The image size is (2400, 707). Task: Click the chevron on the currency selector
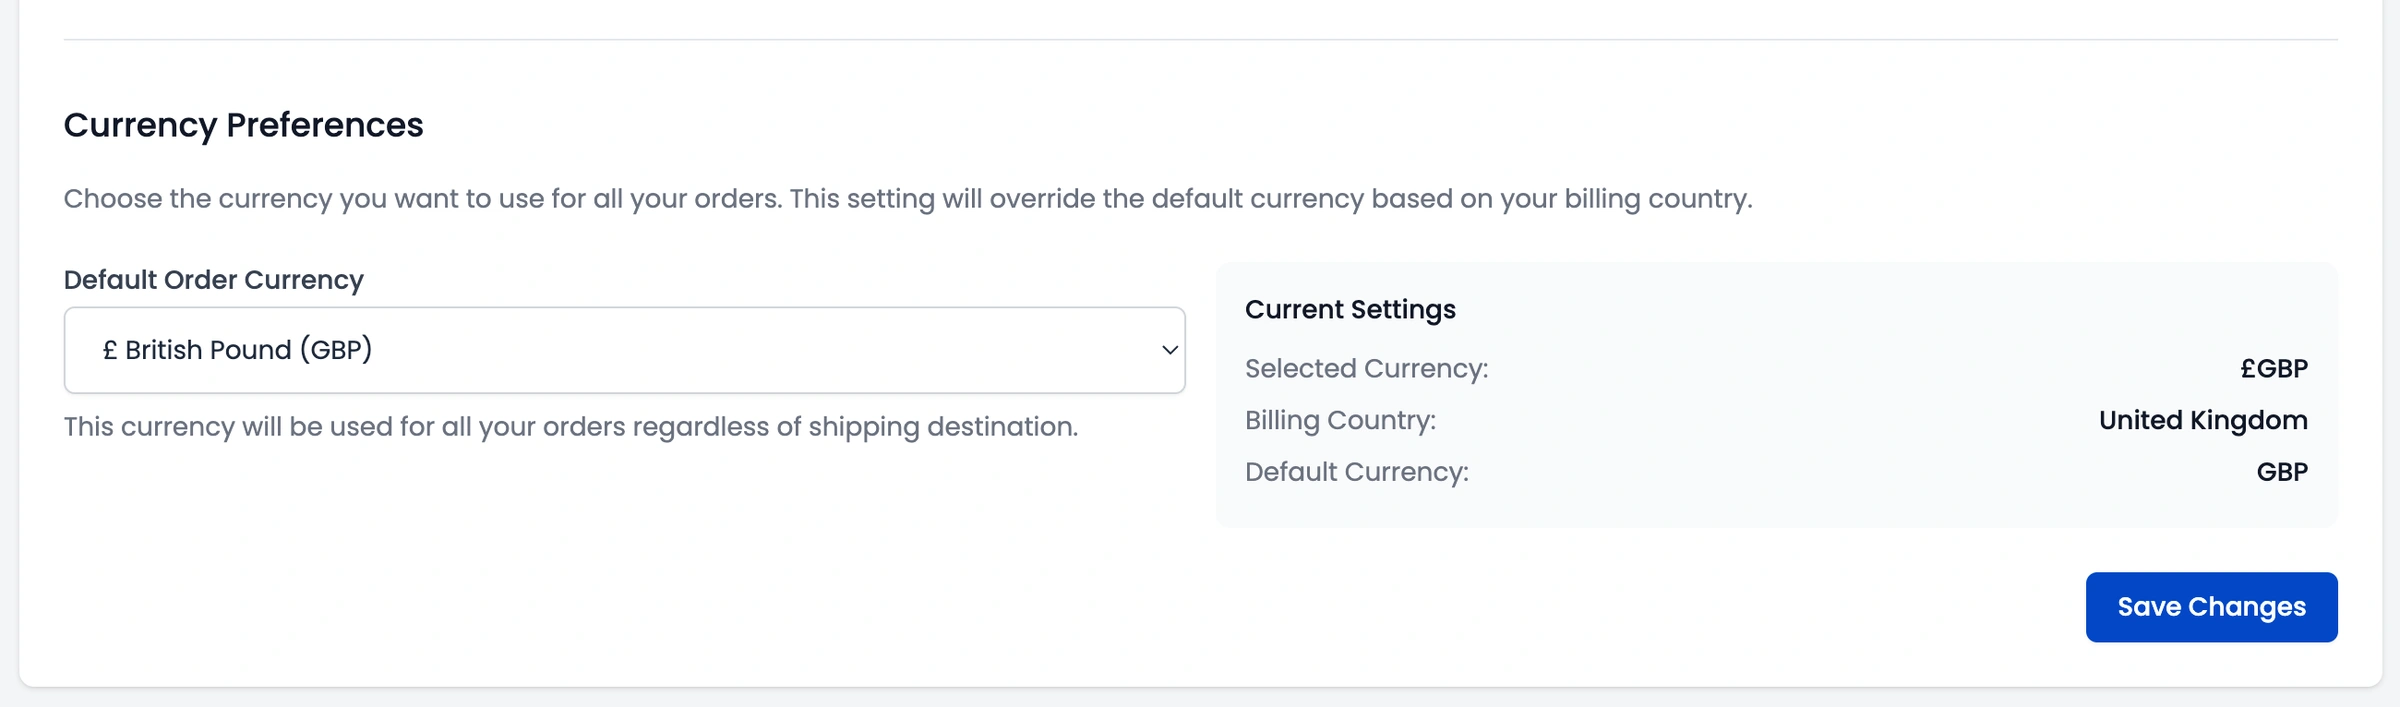[x=1168, y=350]
